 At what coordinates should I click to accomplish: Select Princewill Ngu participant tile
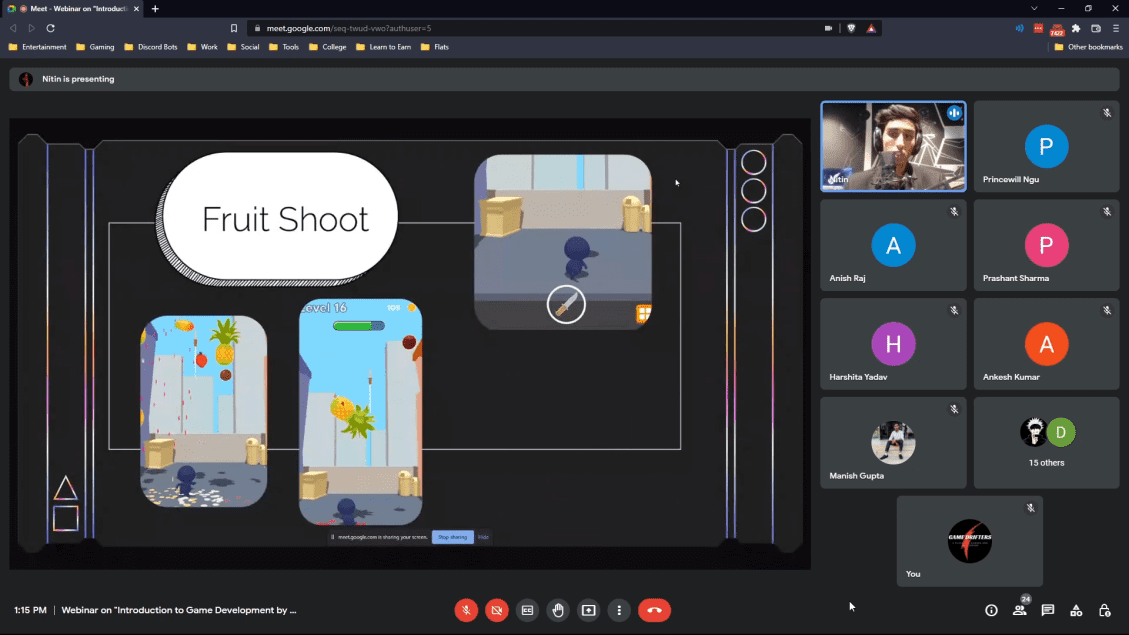(x=1046, y=146)
